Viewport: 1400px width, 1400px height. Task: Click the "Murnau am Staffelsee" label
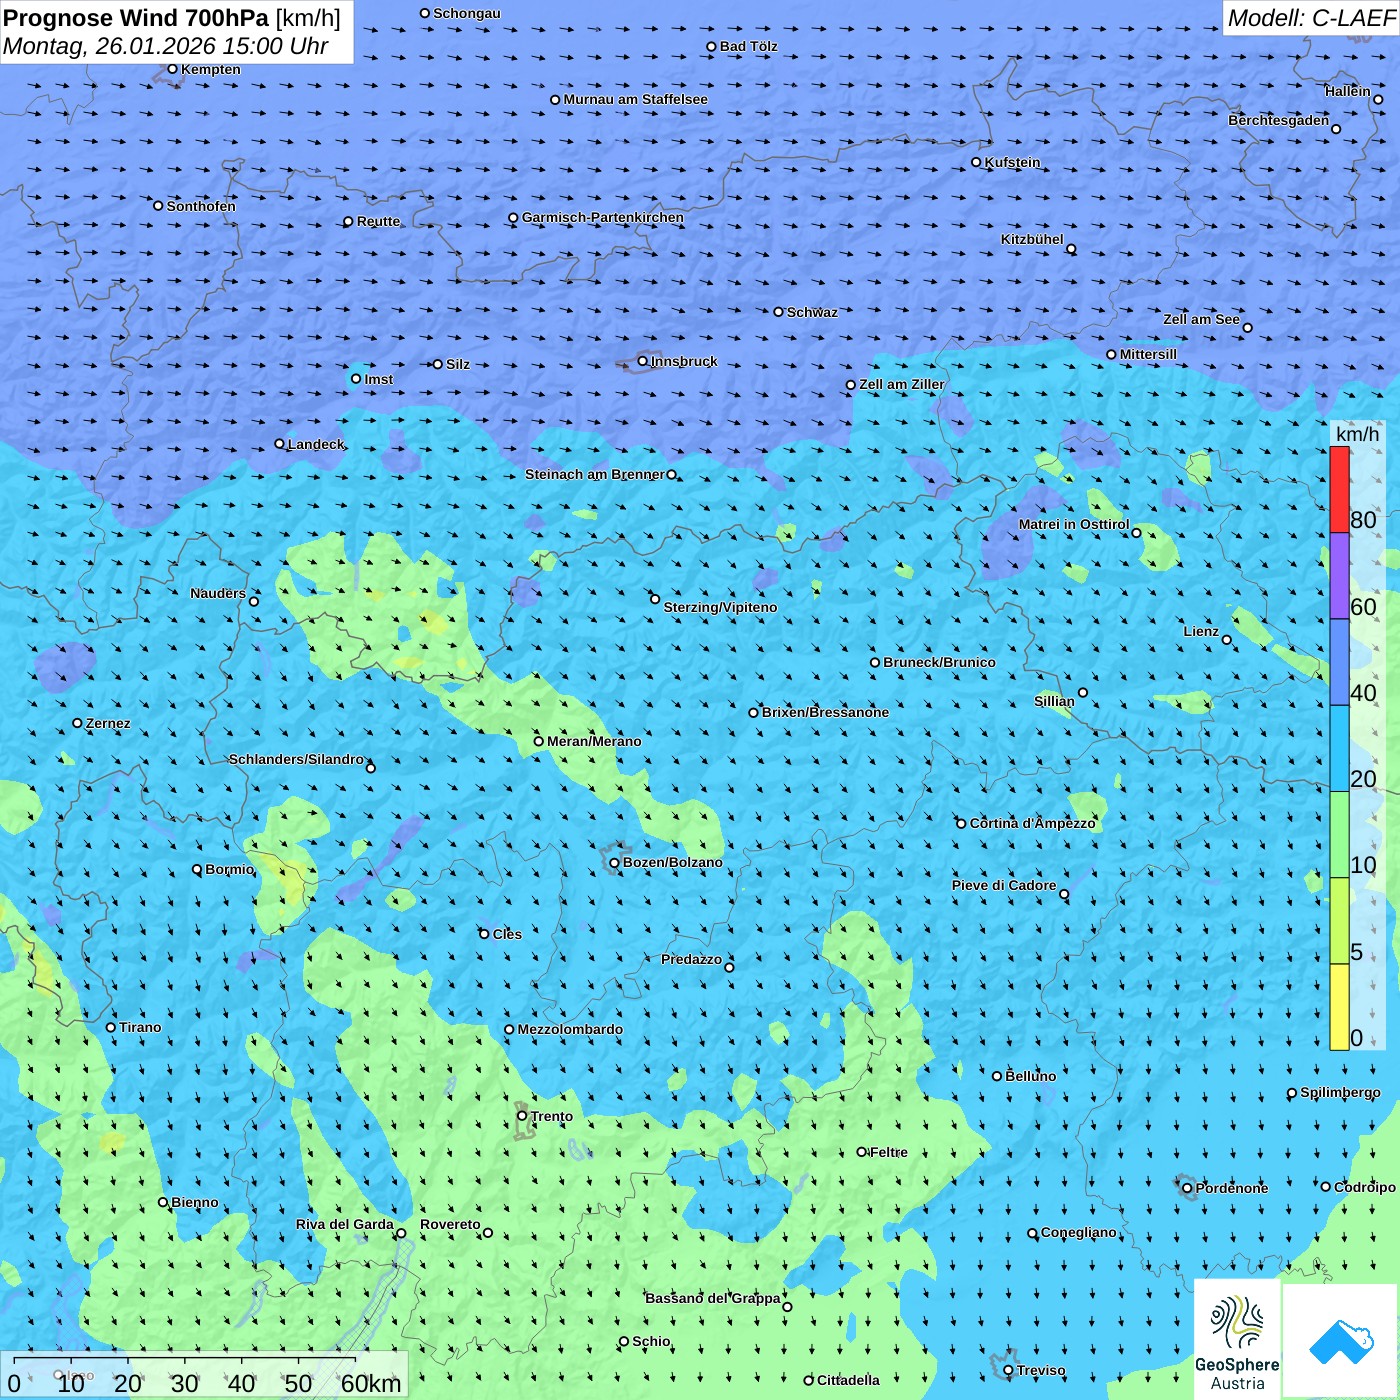pos(636,99)
